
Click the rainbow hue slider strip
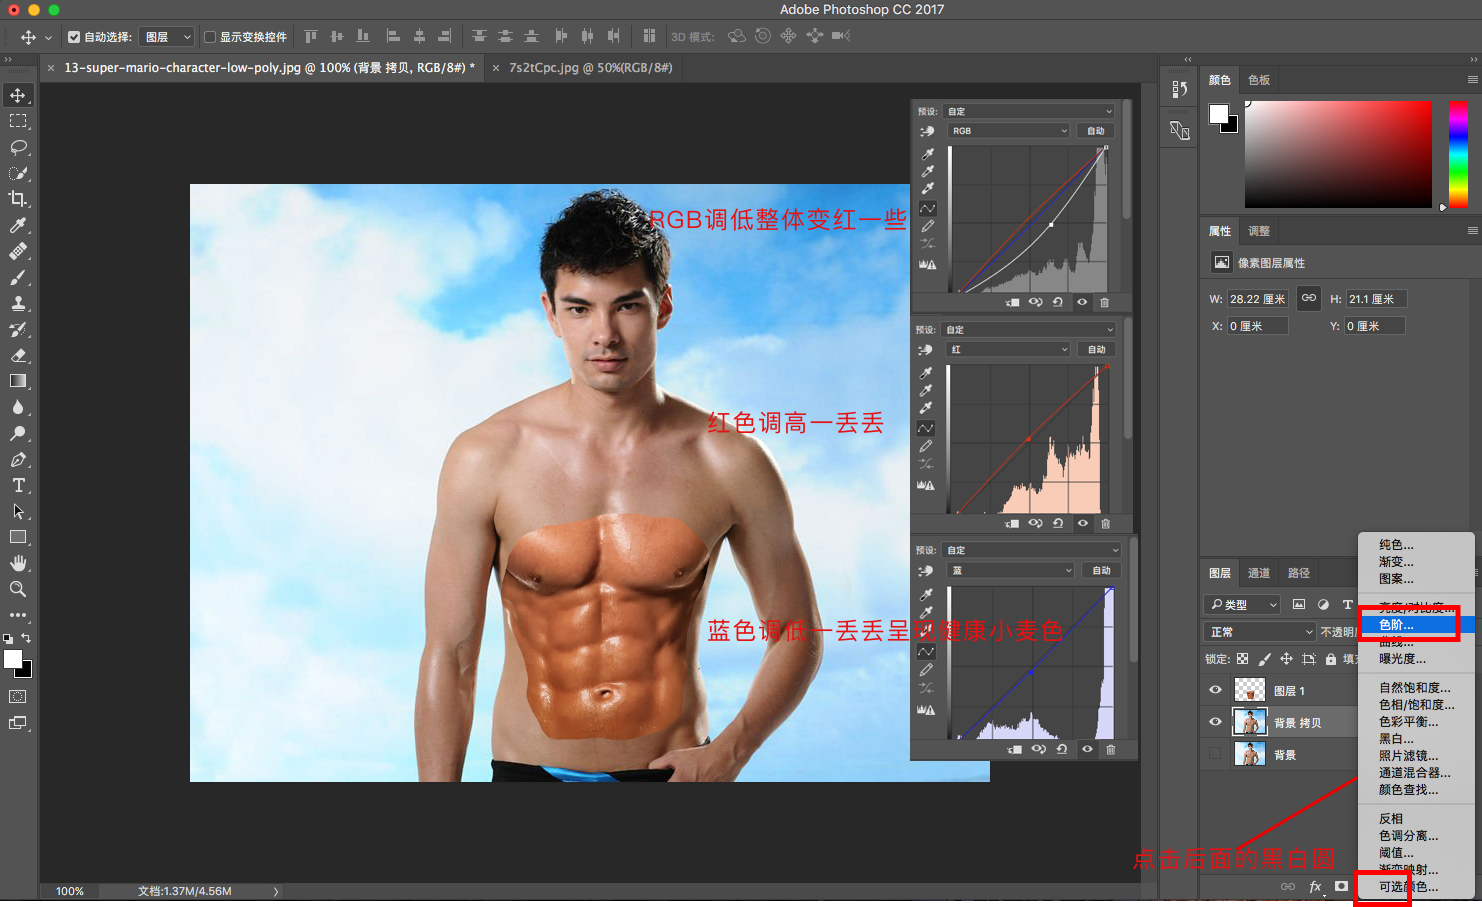(x=1458, y=154)
